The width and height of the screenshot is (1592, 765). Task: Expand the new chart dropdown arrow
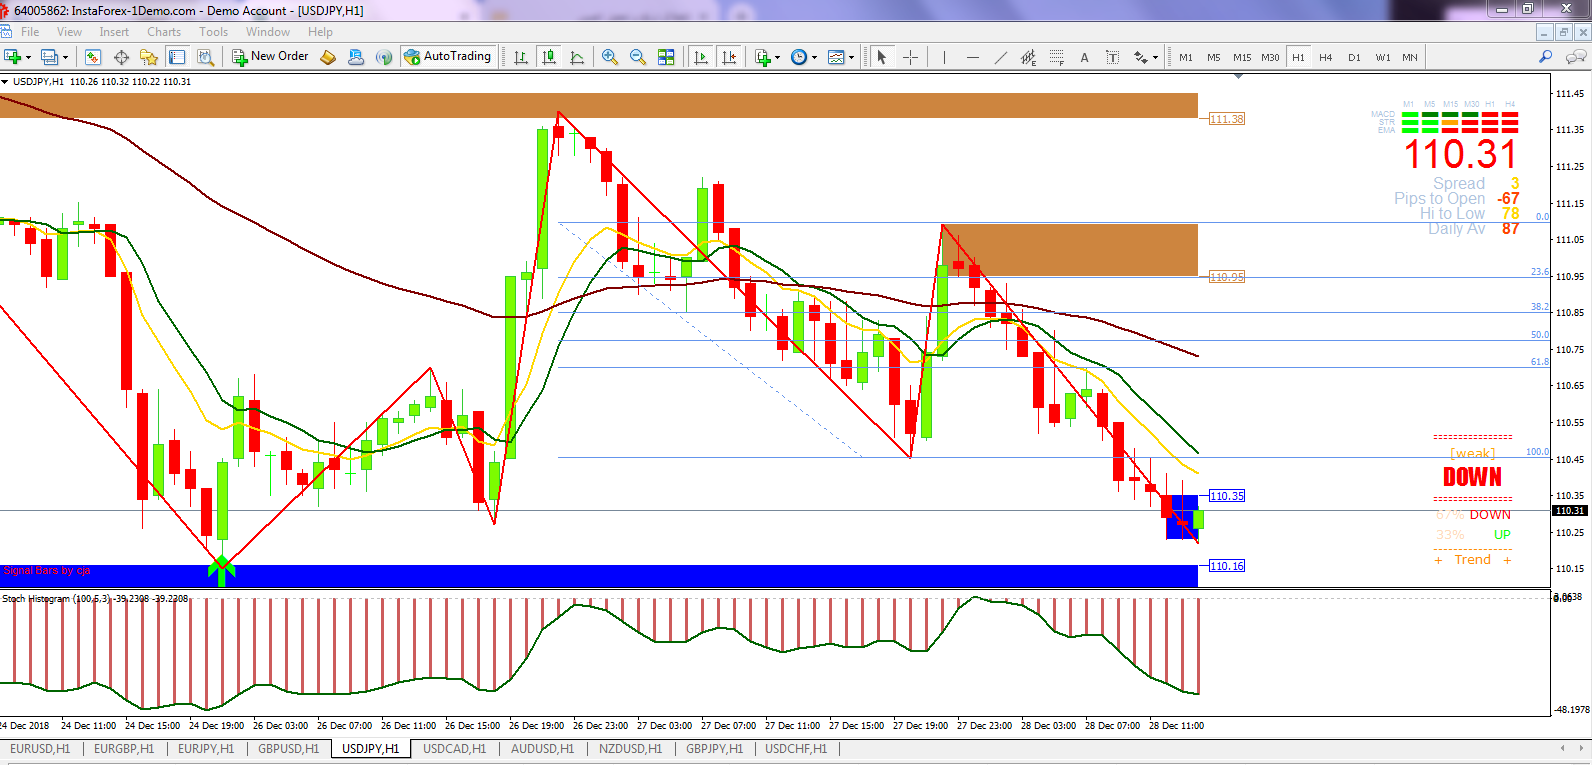coord(28,57)
